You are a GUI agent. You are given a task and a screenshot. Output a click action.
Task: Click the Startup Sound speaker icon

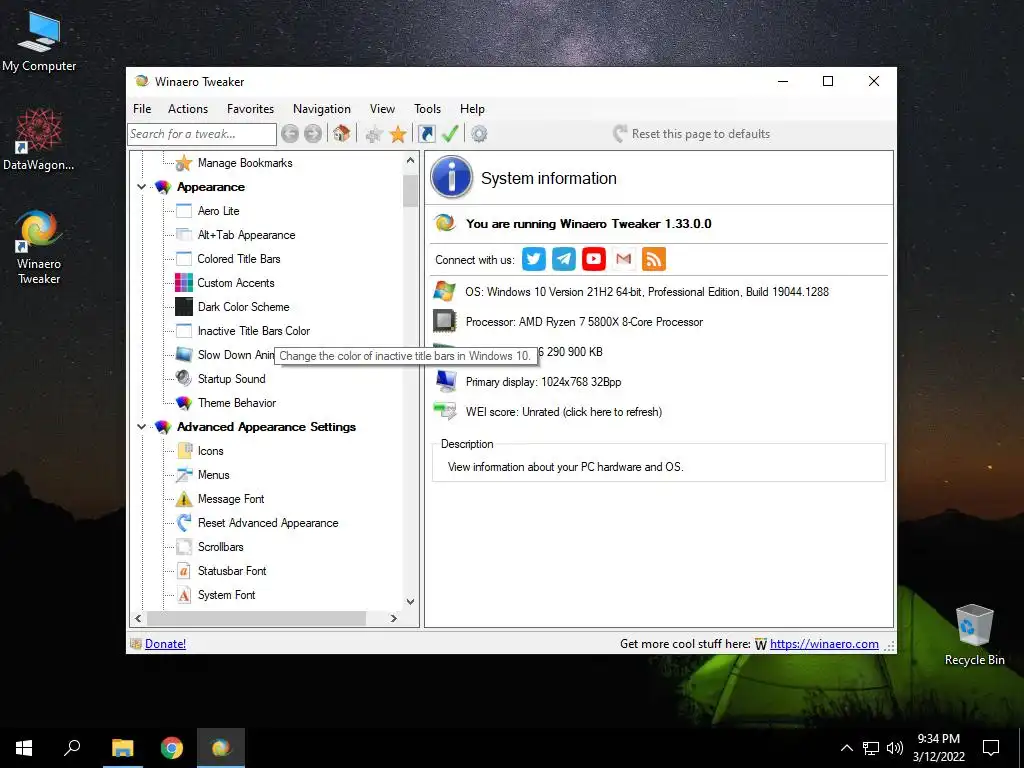click(x=184, y=379)
